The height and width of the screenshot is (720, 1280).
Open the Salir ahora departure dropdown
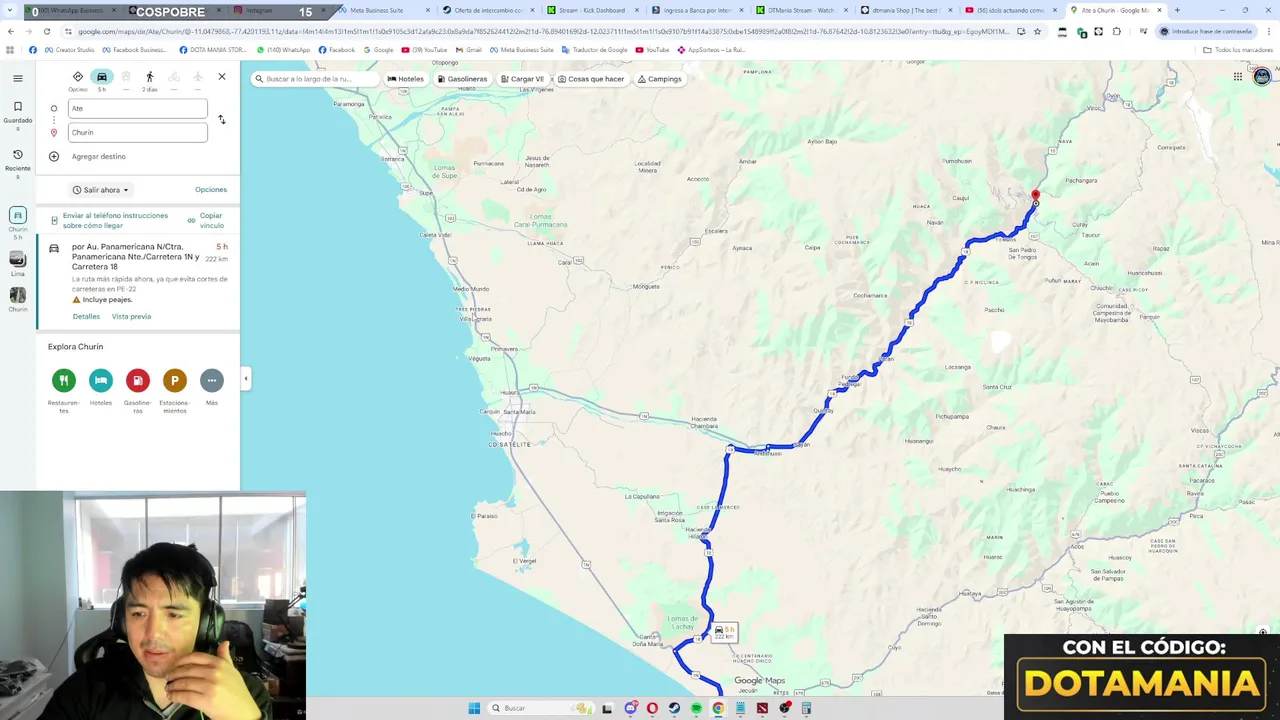101,190
